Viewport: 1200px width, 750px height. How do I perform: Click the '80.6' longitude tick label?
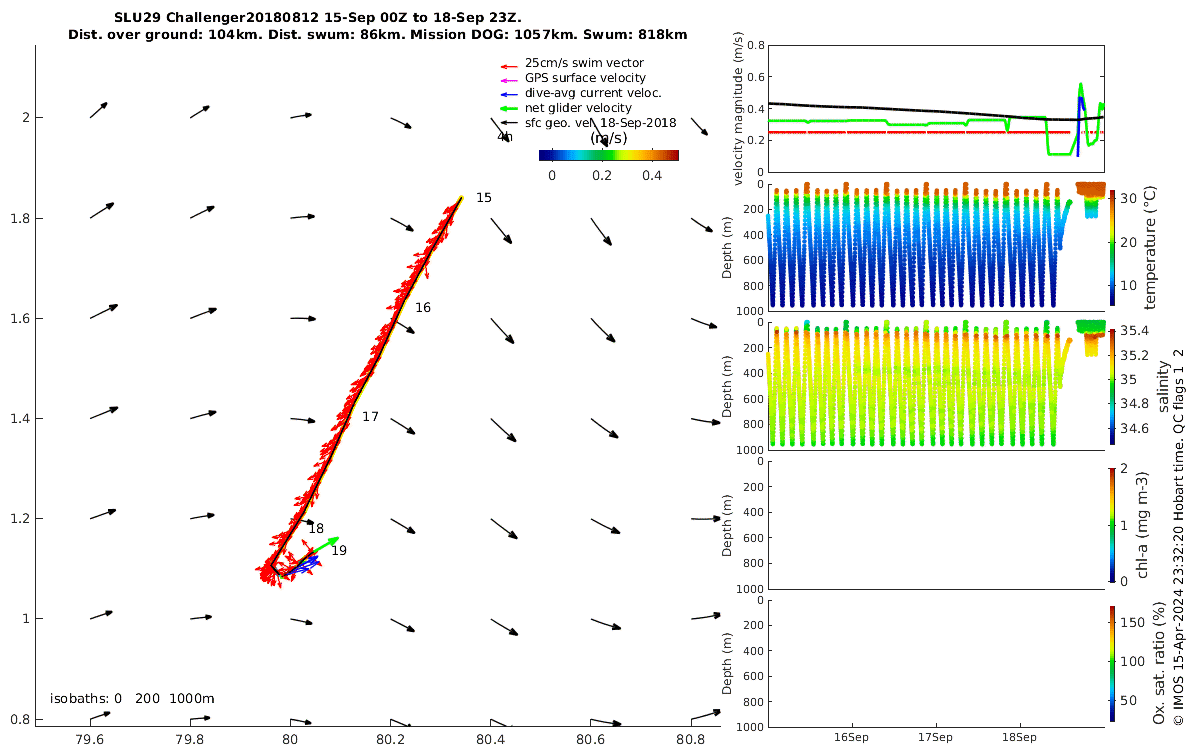pos(591,740)
